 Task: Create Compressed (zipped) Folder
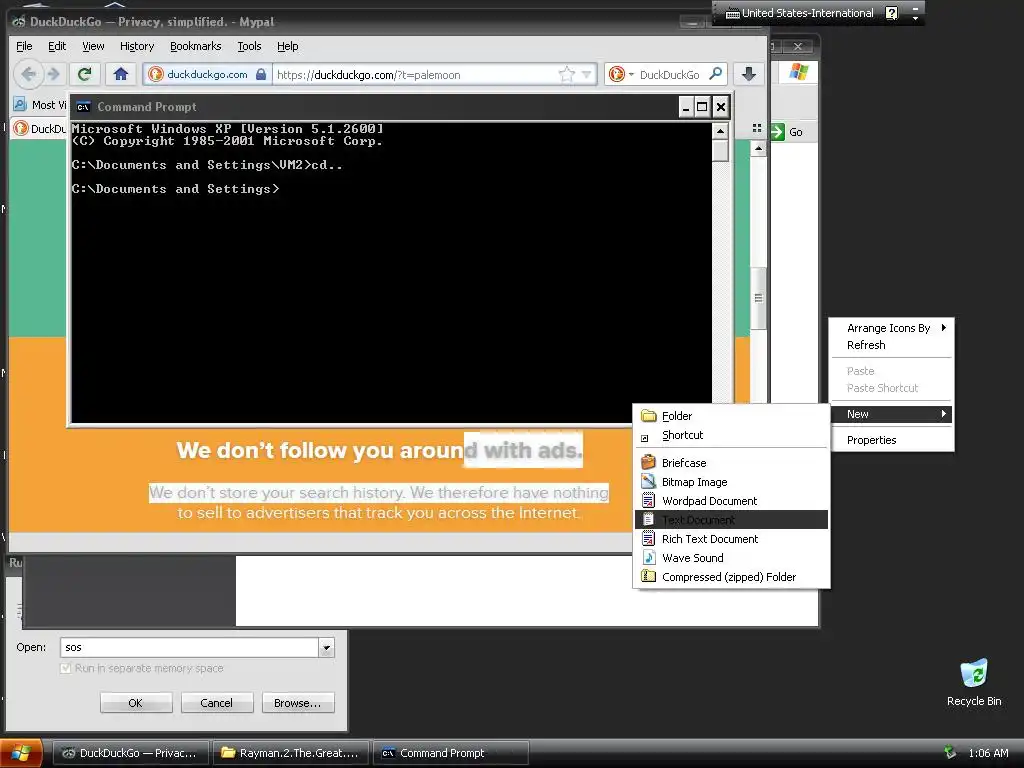click(731, 577)
